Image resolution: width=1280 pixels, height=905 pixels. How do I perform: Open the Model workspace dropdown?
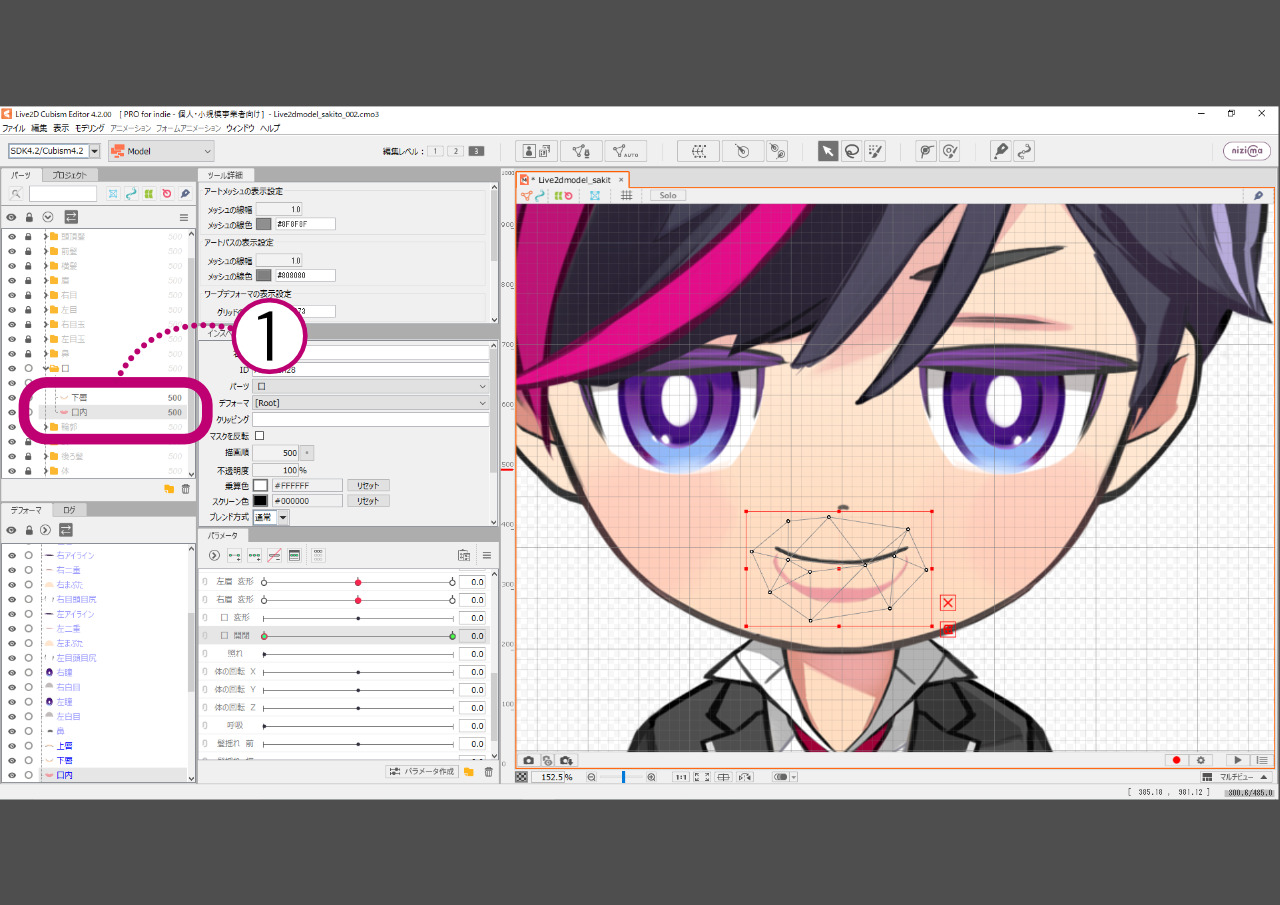(x=161, y=151)
